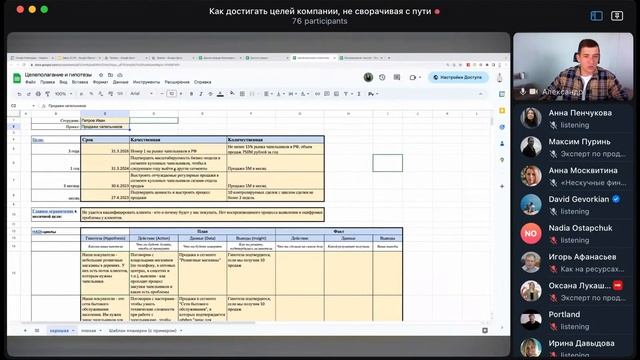This screenshot has width=640, height=360.
Task: Open the Google Sheets home icon
Action: click(17, 78)
